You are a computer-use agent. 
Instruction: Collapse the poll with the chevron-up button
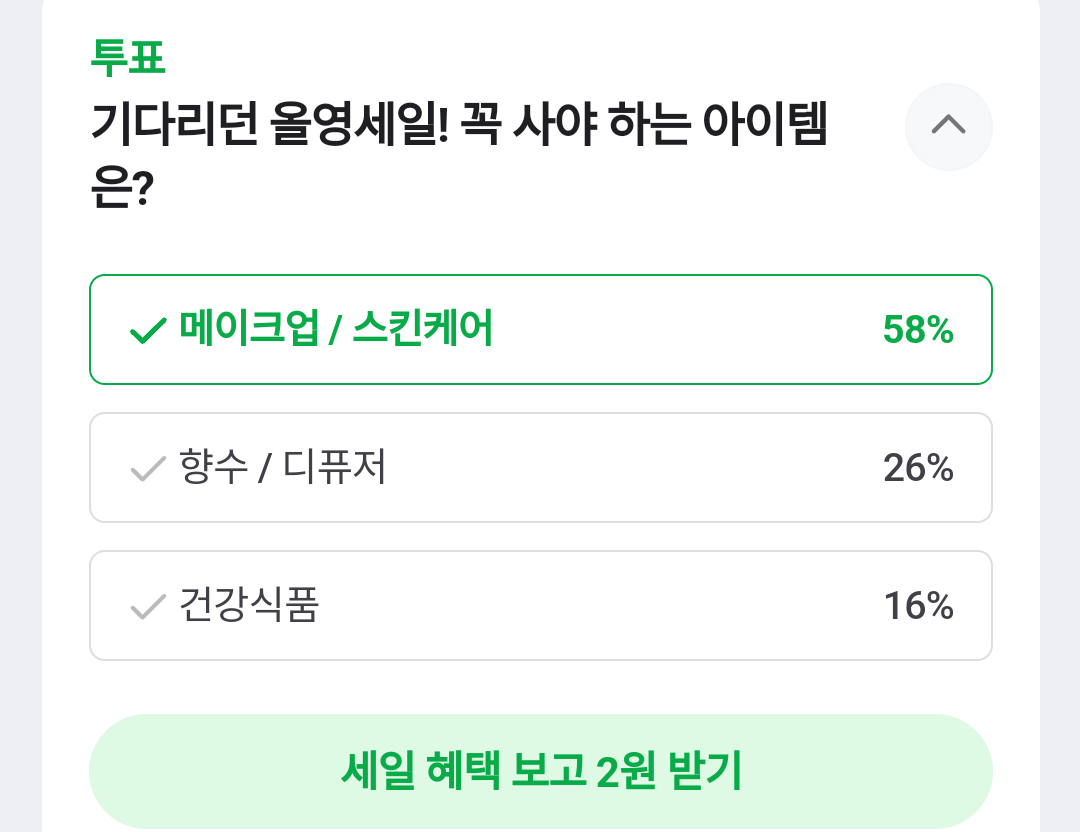[x=948, y=126]
